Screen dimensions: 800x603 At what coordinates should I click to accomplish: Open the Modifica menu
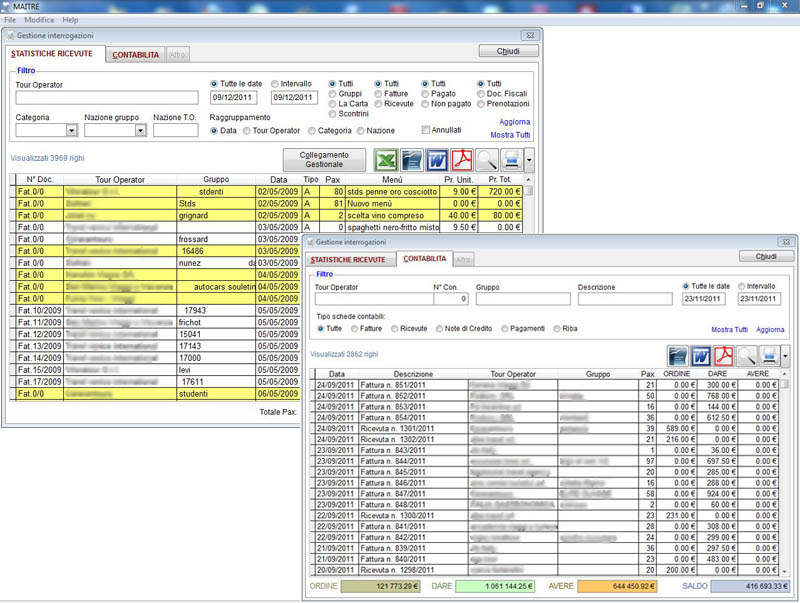click(39, 20)
